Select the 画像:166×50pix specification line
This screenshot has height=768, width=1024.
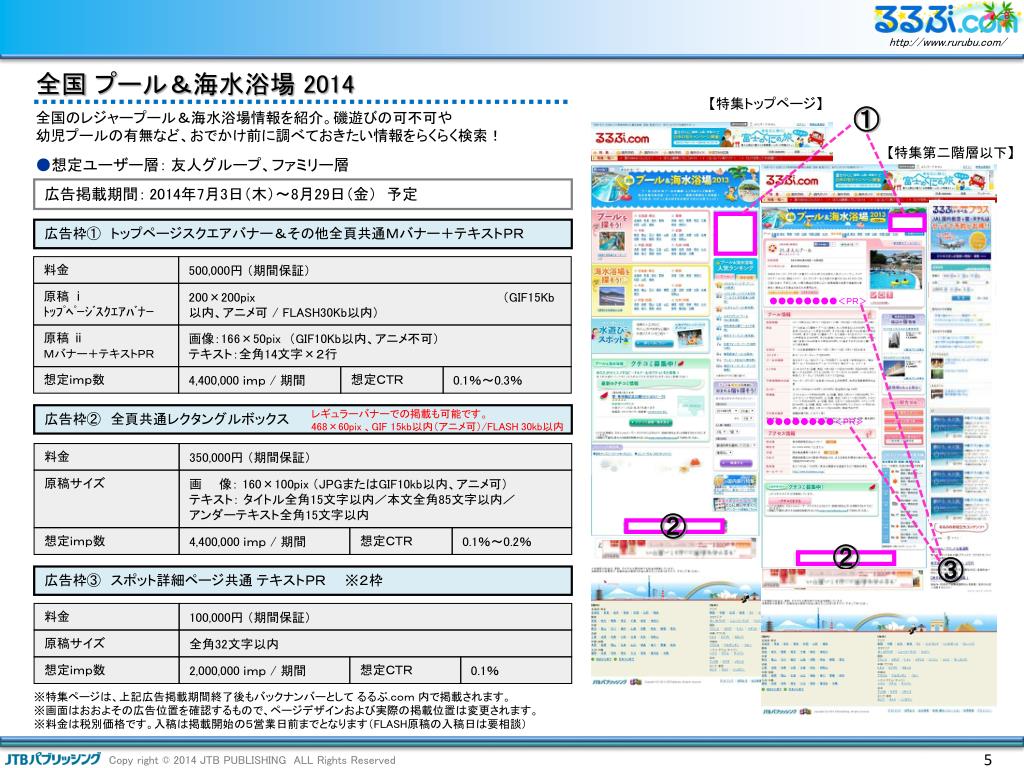tap(313, 339)
